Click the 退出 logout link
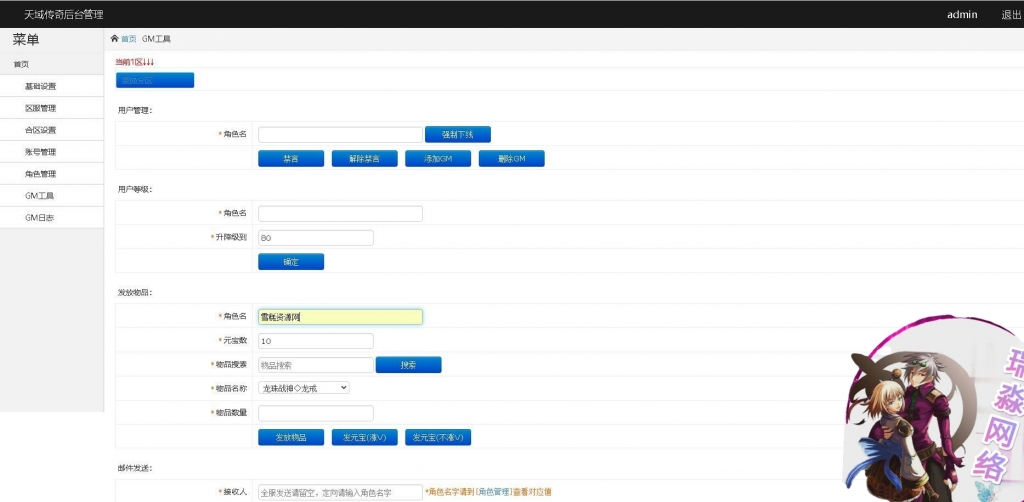The height and width of the screenshot is (502, 1024). click(x=1011, y=15)
